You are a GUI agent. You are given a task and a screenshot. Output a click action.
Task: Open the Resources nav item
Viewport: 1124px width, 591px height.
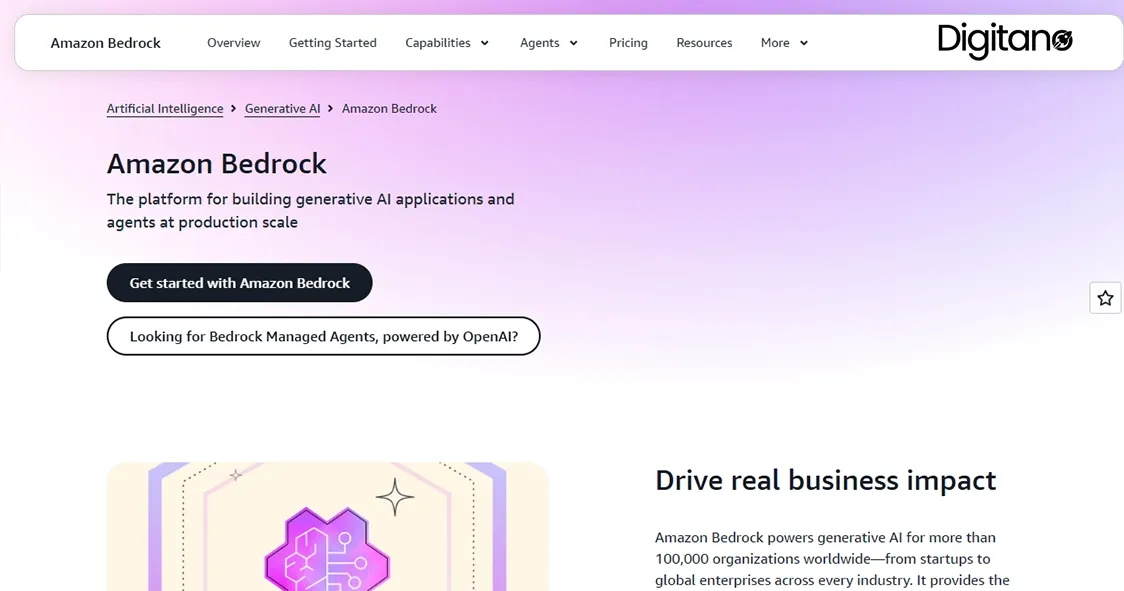click(x=704, y=43)
